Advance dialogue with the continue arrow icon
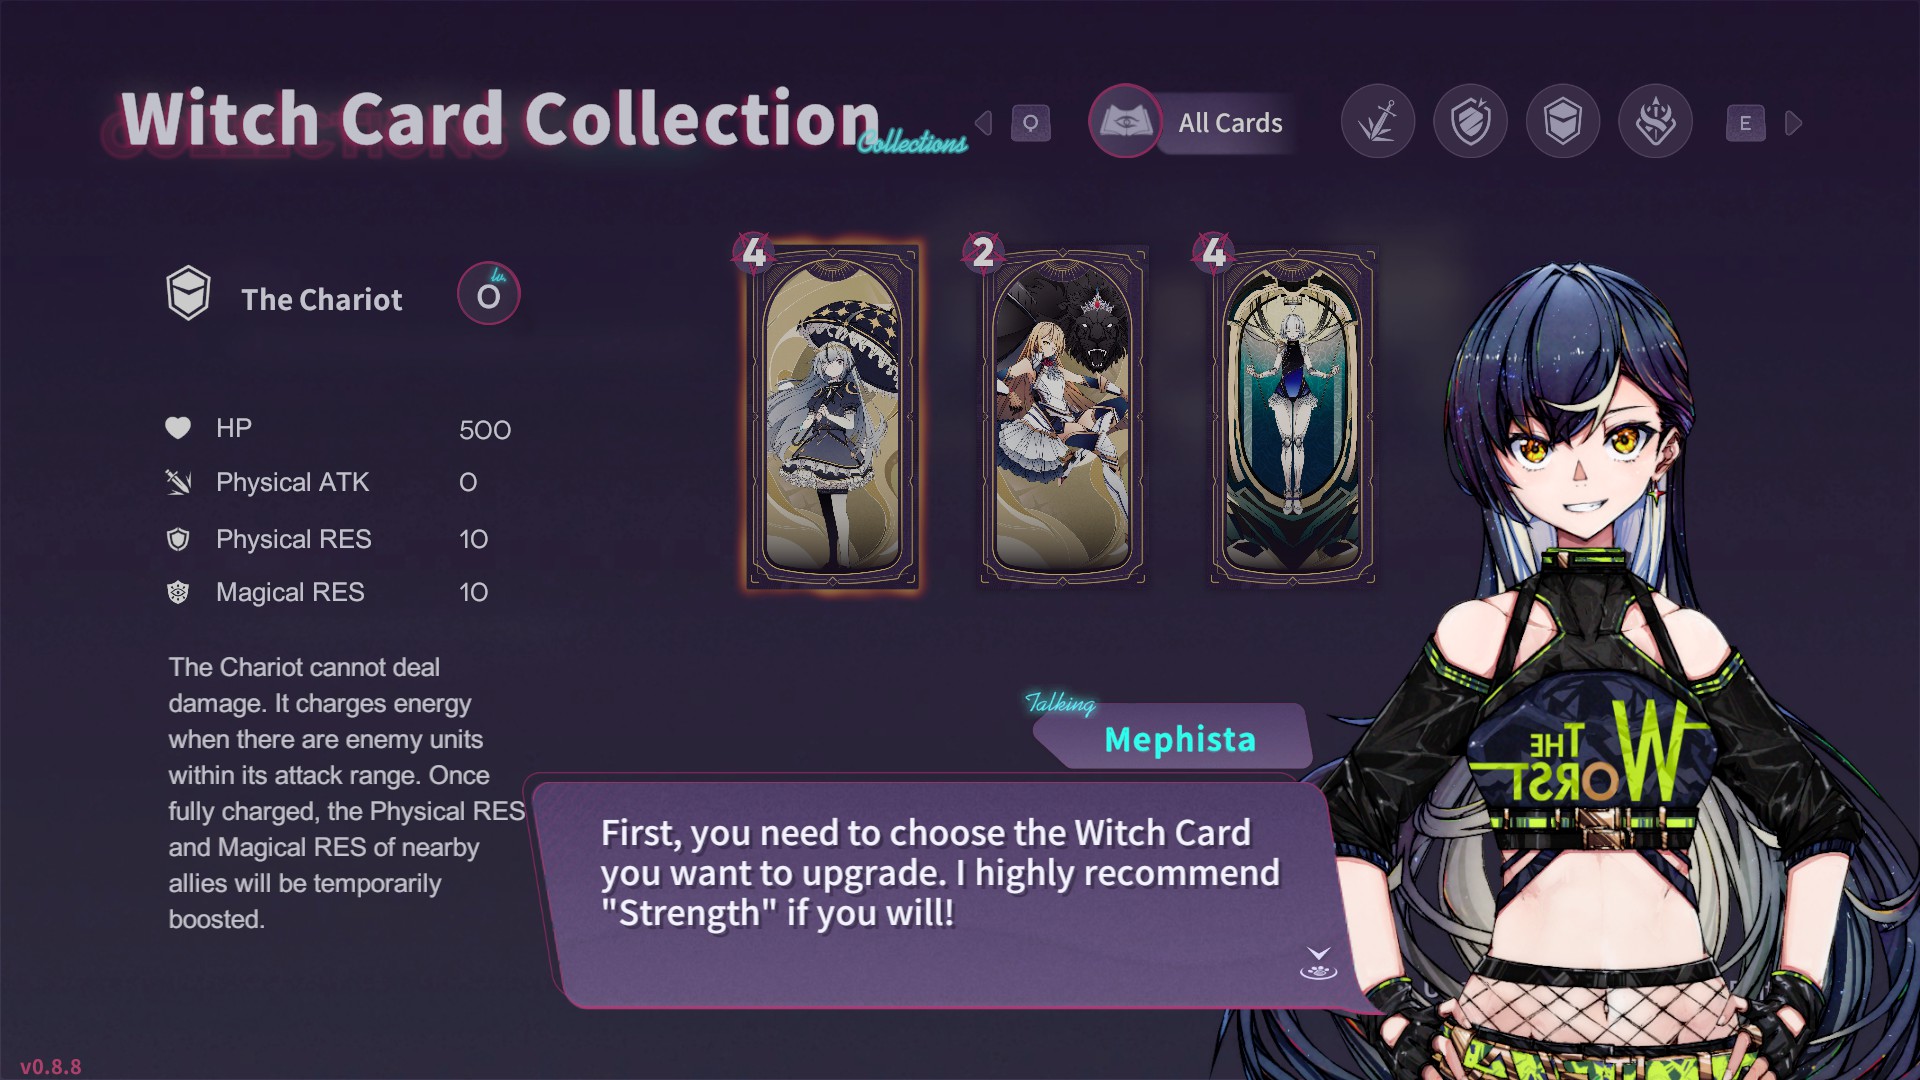The height and width of the screenshot is (1080, 1920). [x=1318, y=963]
